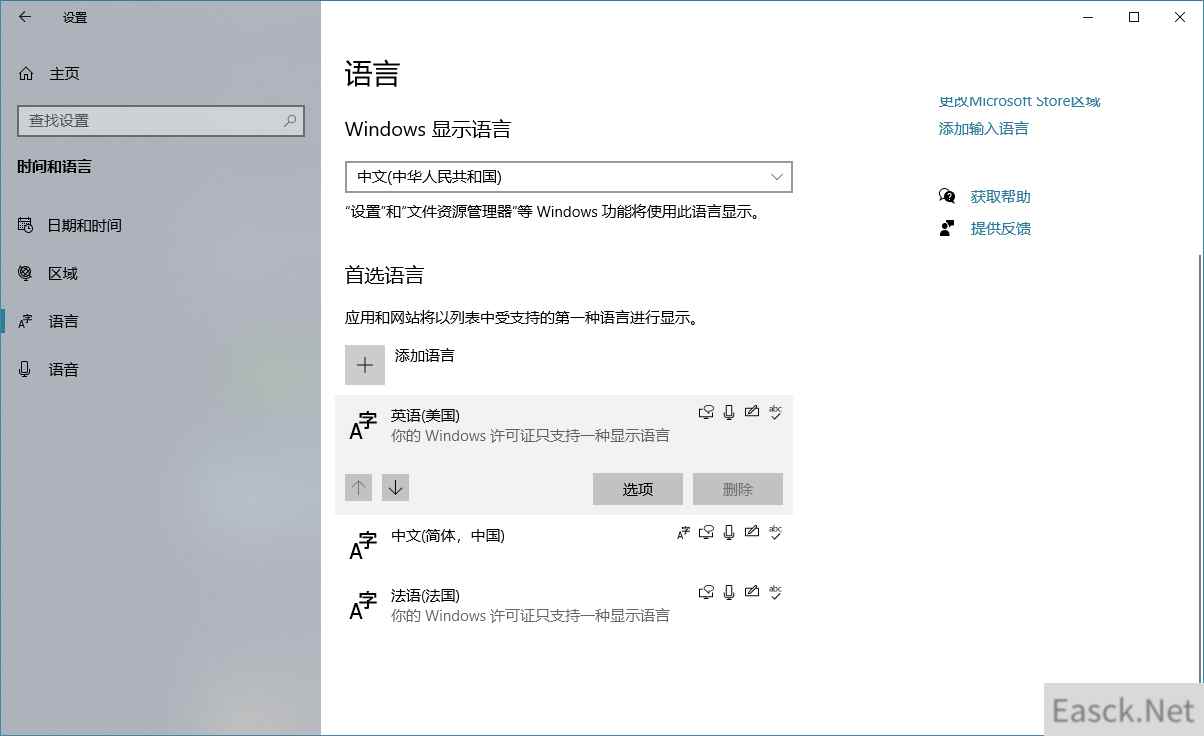This screenshot has height=736, width=1204.
Task: Click the A字 language icon left of 英语(美国)
Action: [363, 425]
